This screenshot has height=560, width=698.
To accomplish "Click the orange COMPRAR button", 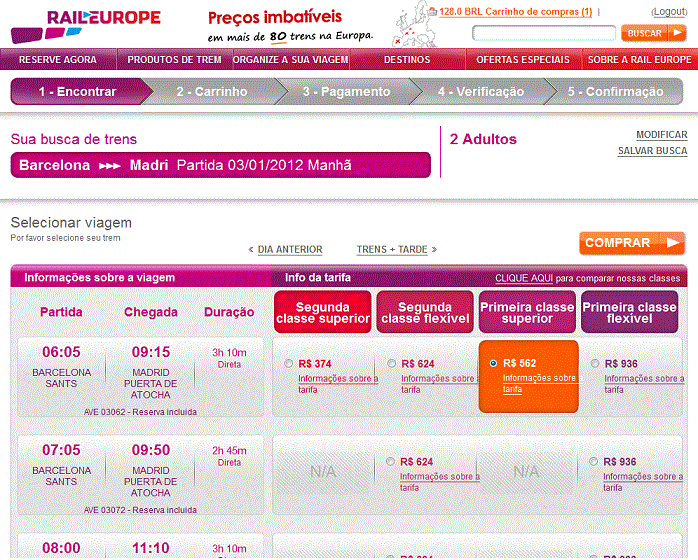I will (x=632, y=243).
